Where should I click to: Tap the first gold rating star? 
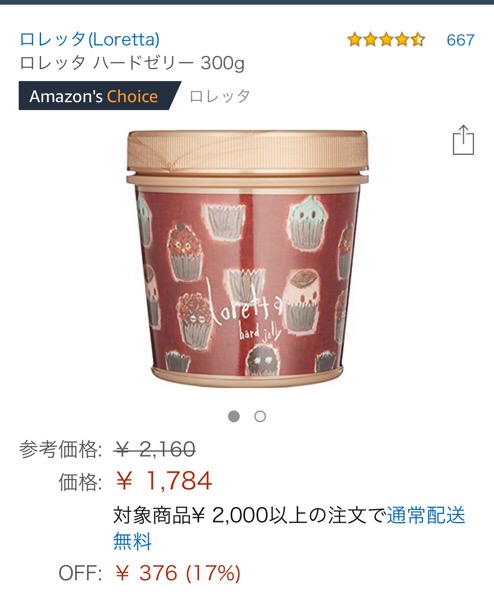click(x=355, y=40)
